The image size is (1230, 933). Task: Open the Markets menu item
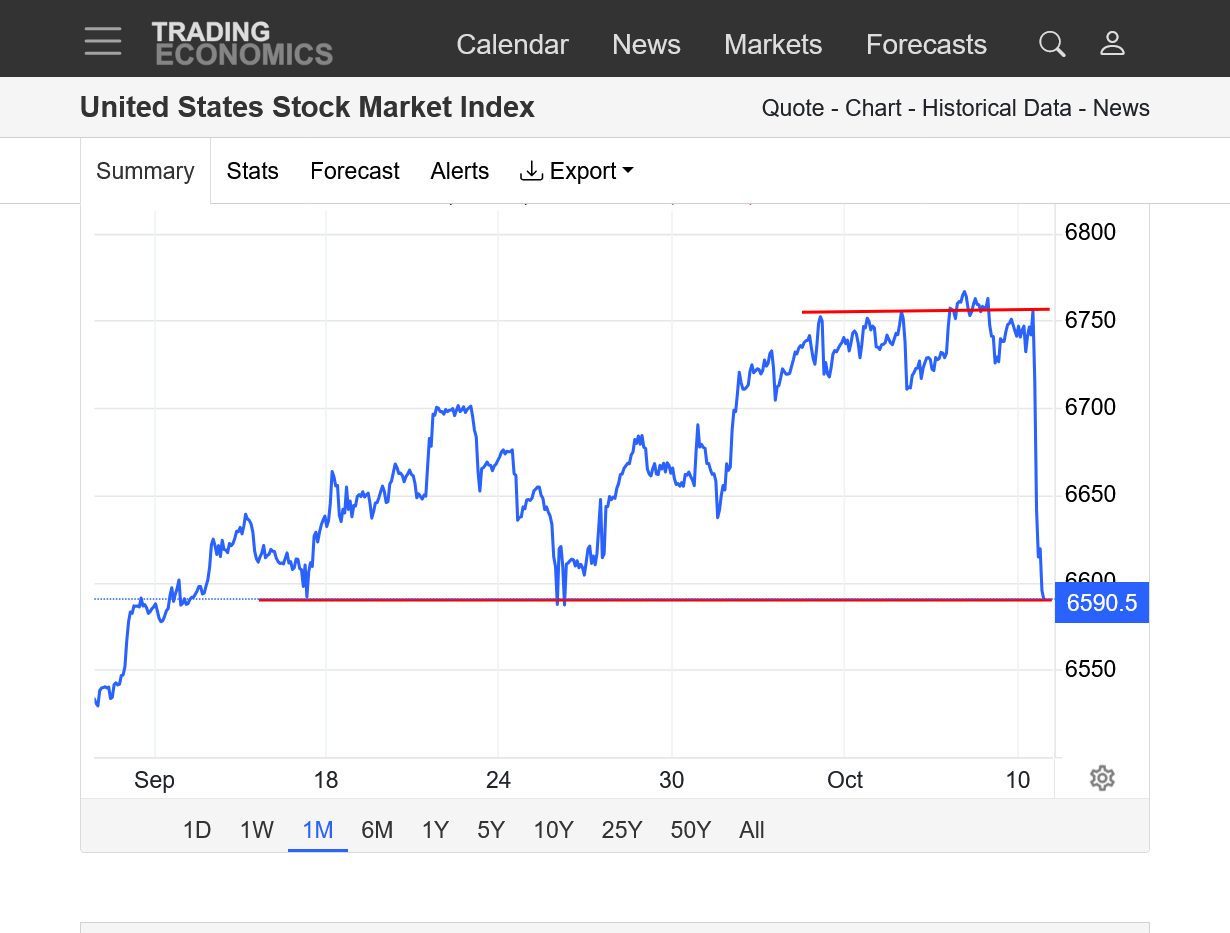[773, 45]
